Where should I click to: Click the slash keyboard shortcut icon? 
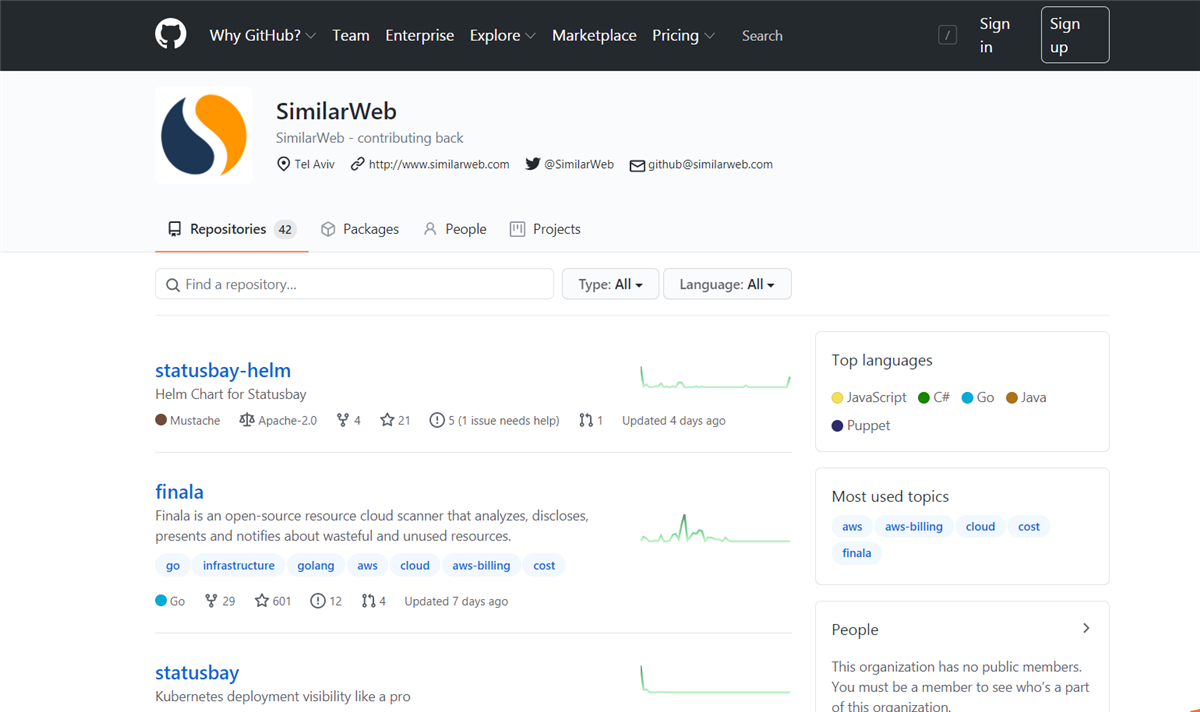coord(947,36)
